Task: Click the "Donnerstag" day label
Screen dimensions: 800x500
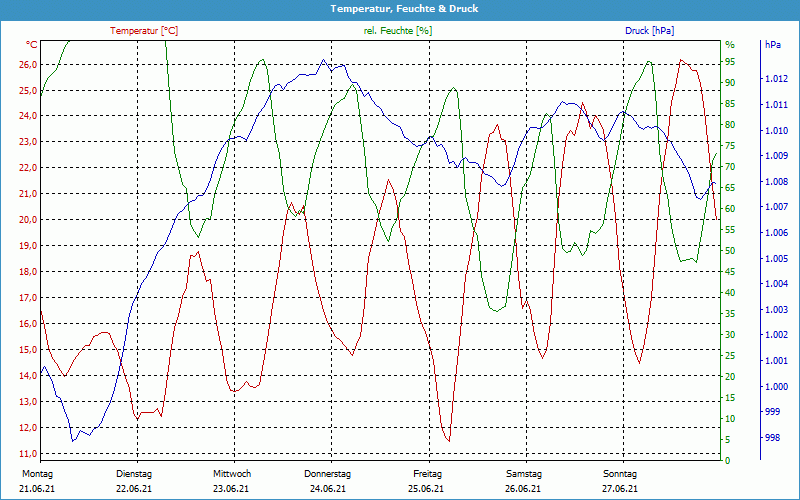Action: point(328,474)
